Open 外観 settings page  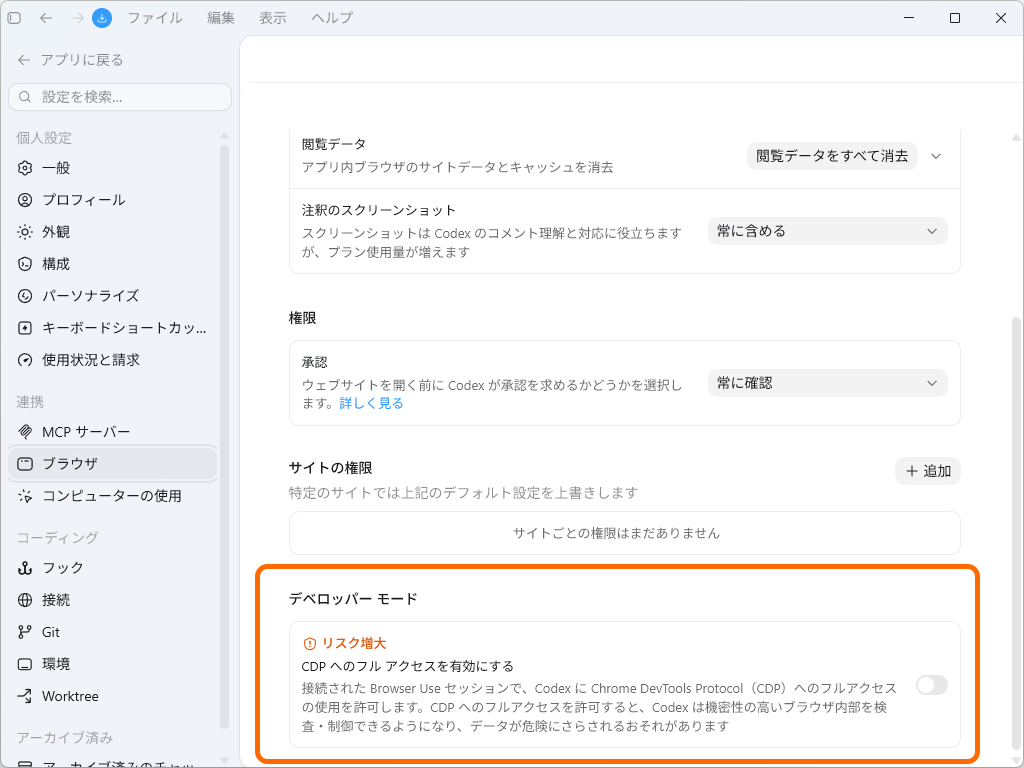coord(112,232)
